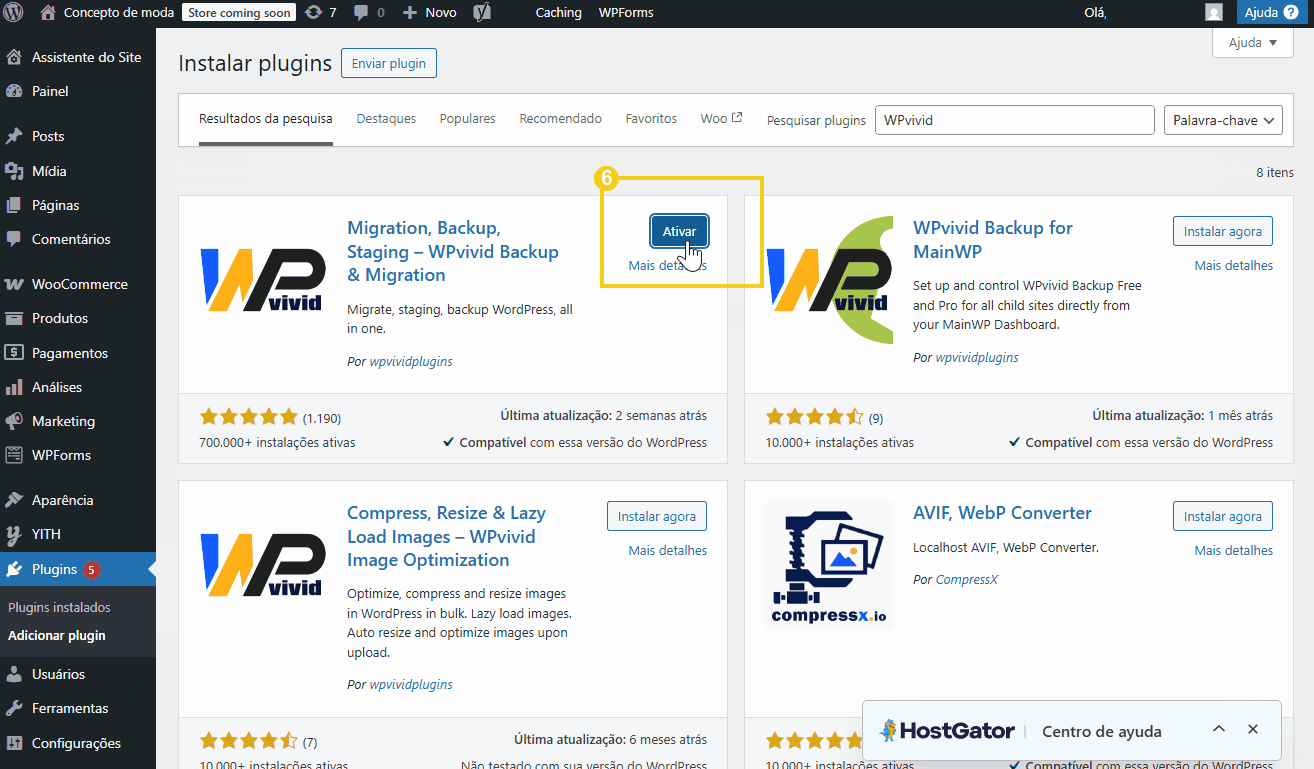Screen dimensions: 1314x769
Task: Open Compress, Resize & Lazy Load title
Action: 446,536
